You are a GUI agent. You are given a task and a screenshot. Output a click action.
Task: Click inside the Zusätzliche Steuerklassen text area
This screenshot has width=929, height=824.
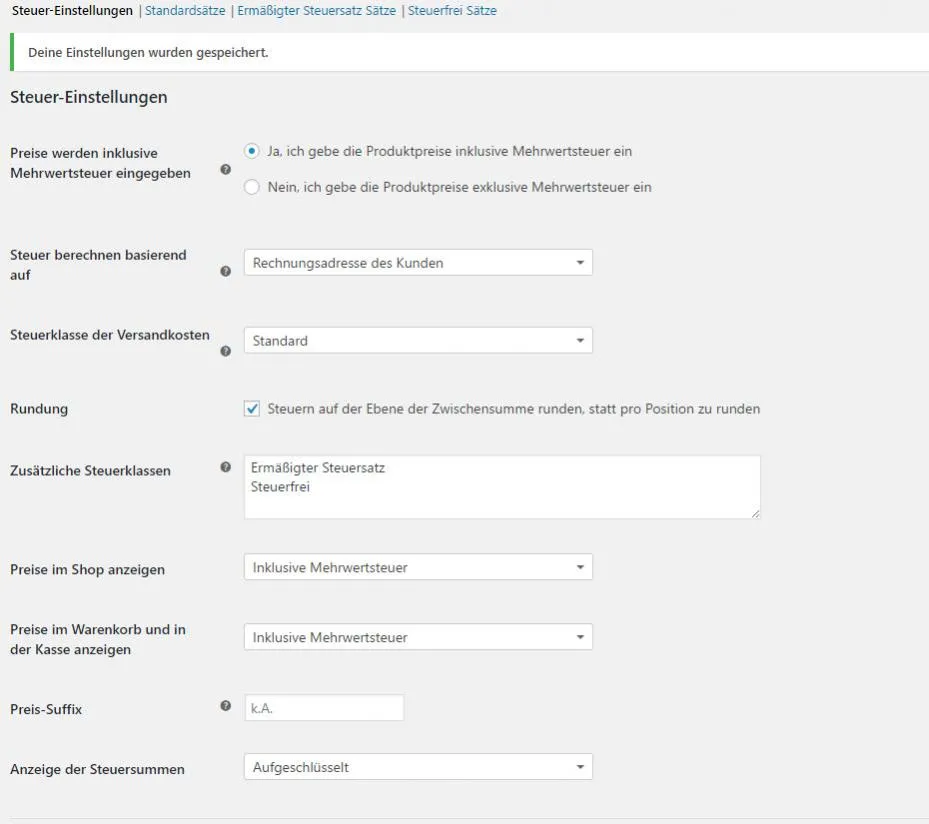pyautogui.click(x=502, y=487)
